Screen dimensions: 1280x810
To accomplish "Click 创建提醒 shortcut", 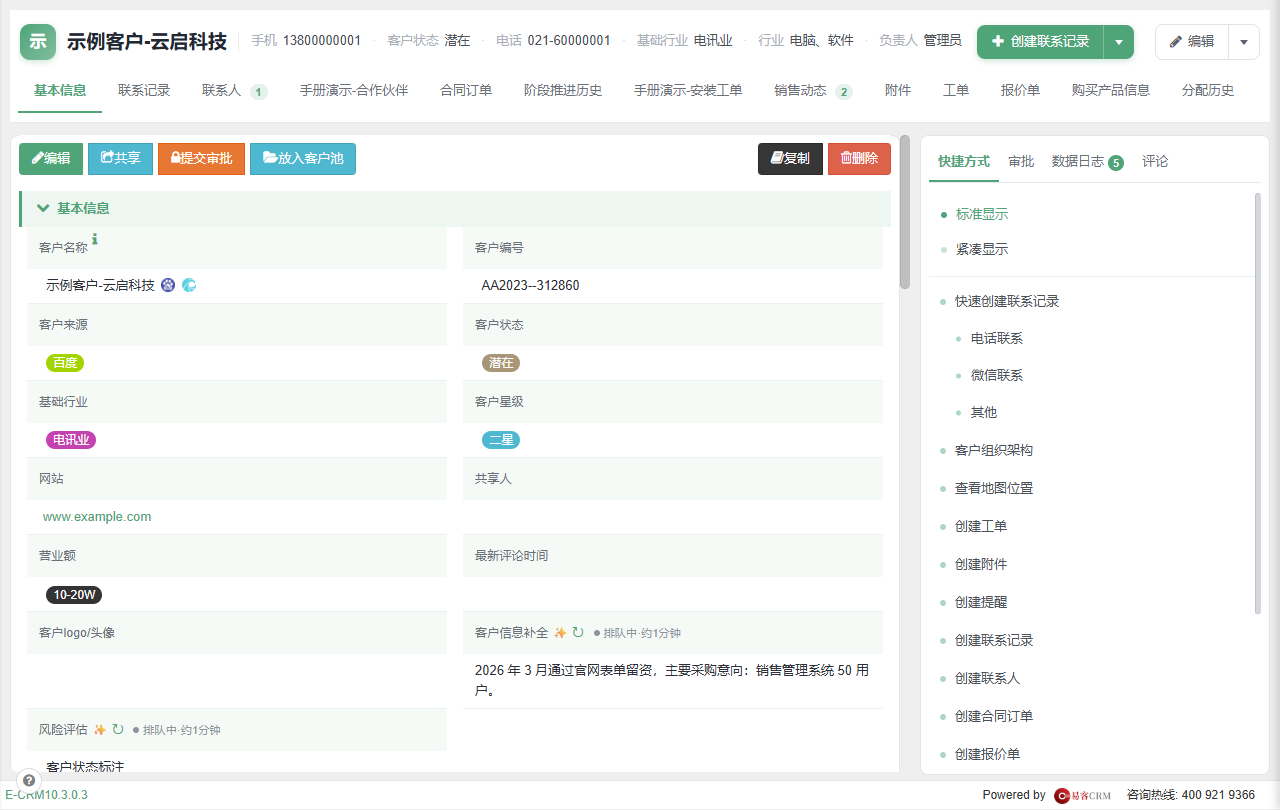I will pos(981,602).
